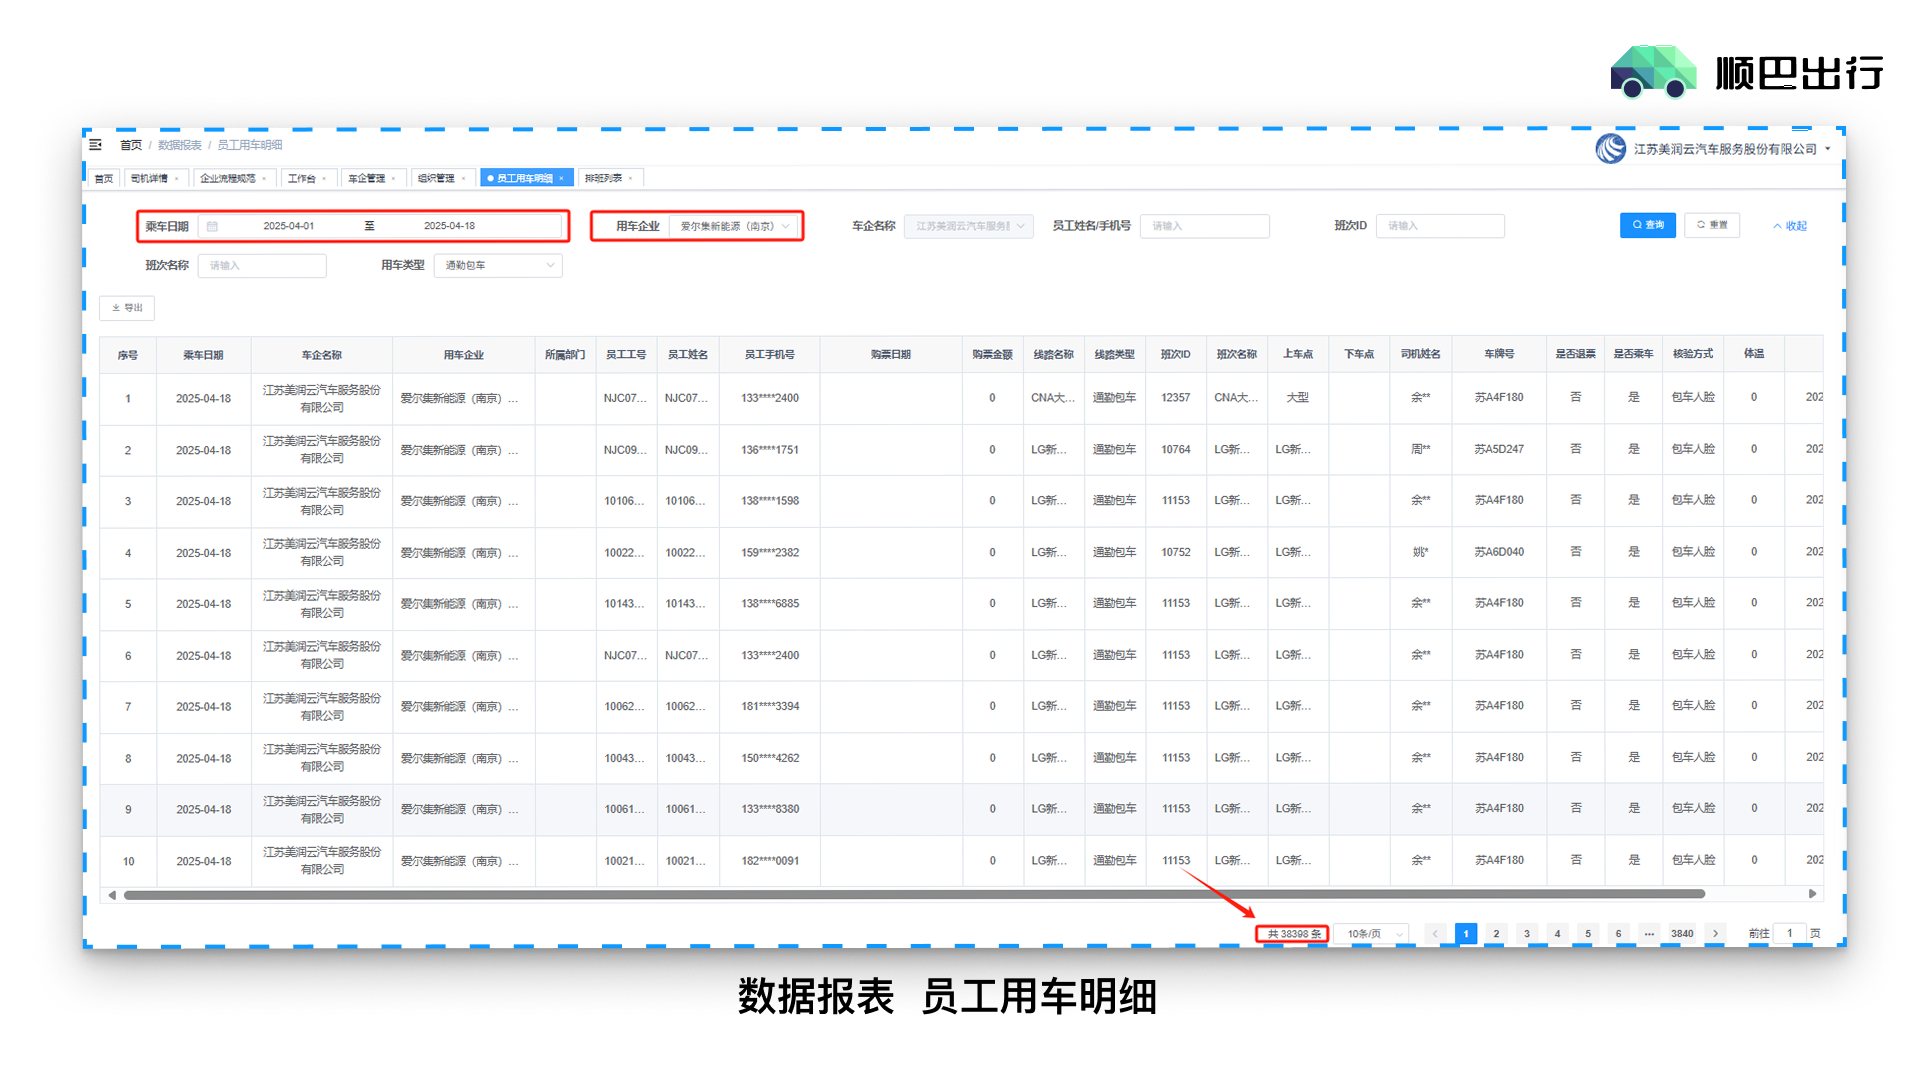Close the 司机详情 tab with its x

177,179
